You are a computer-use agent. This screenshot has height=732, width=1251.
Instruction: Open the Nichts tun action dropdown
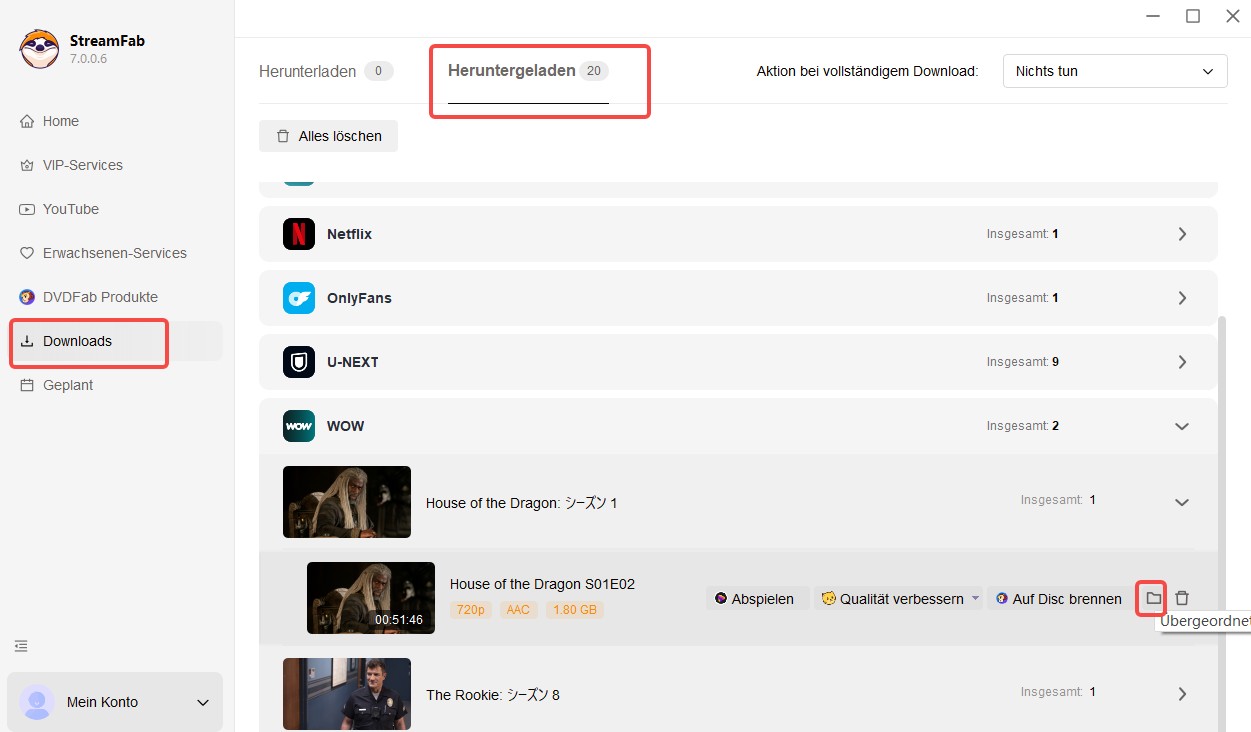[x=1114, y=71]
